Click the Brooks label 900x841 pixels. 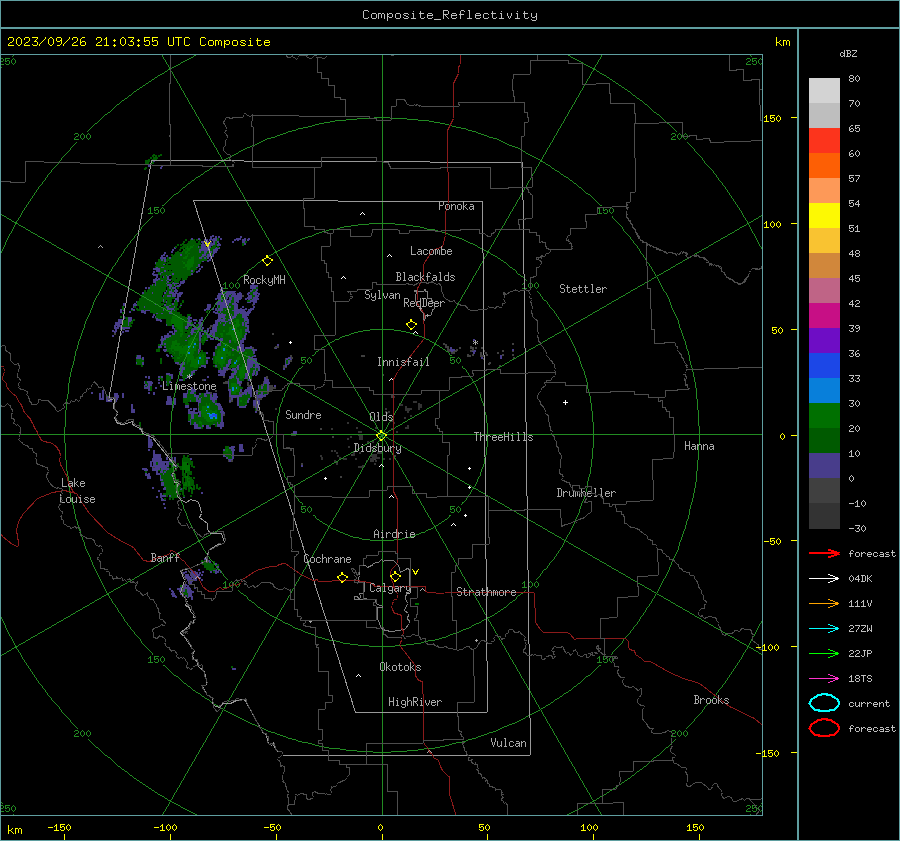pos(711,700)
